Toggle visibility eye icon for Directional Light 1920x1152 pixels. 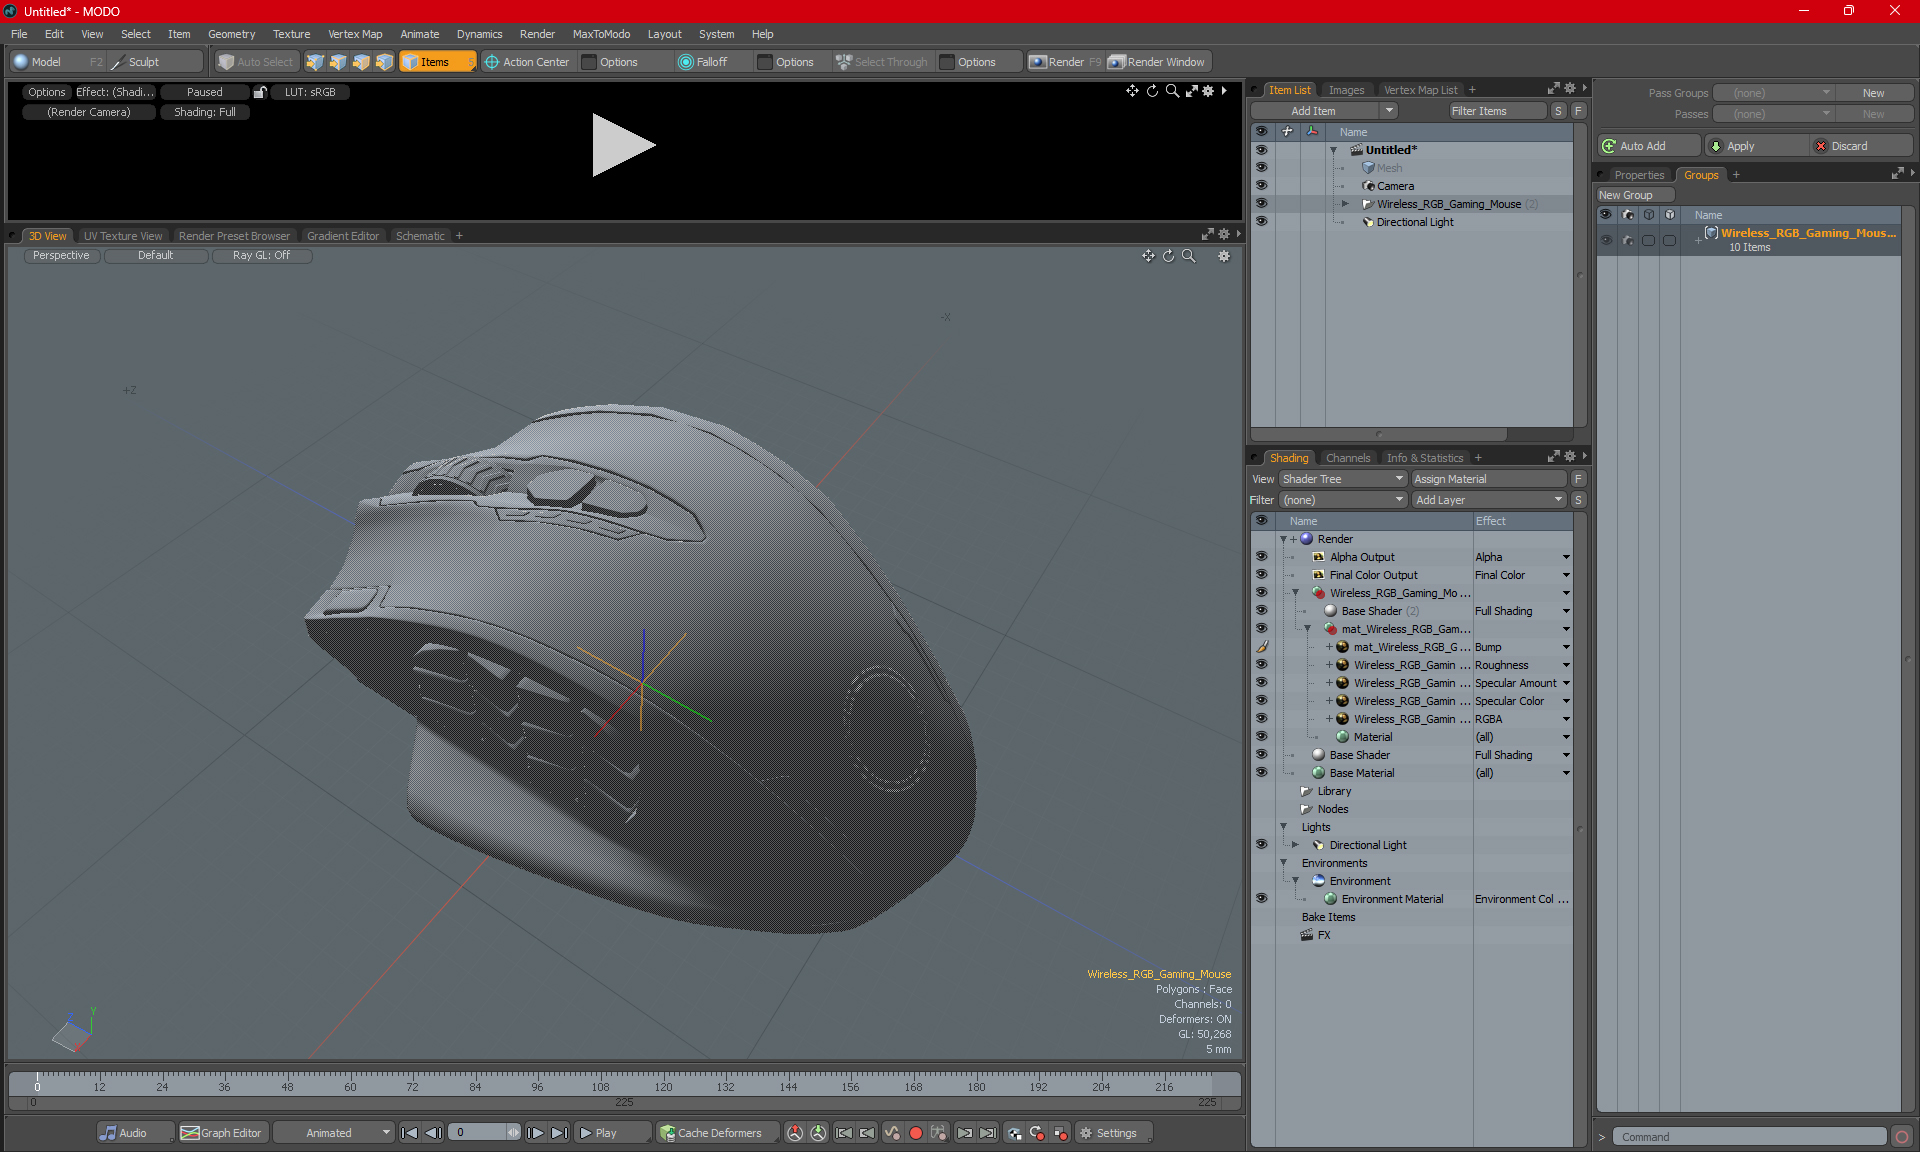coord(1260,221)
